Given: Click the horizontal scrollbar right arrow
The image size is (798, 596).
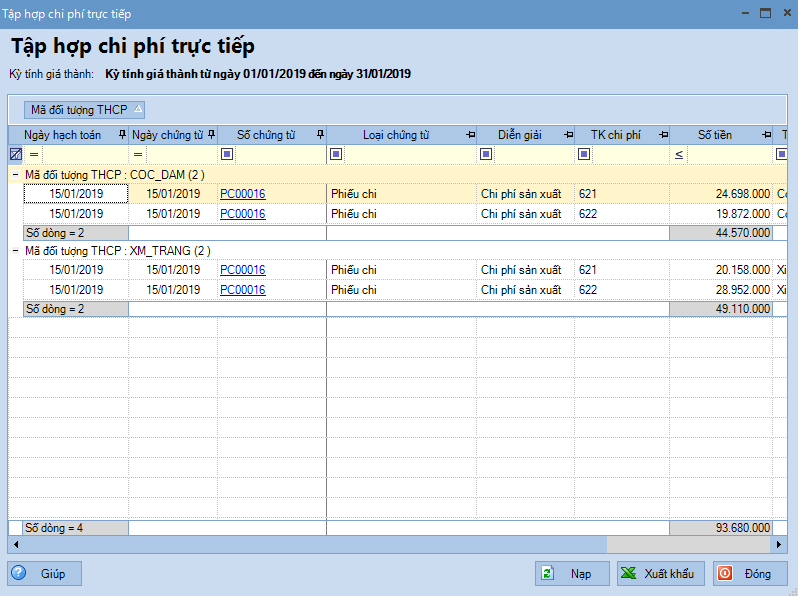Looking at the screenshot, I should pyautogui.click(x=781, y=545).
